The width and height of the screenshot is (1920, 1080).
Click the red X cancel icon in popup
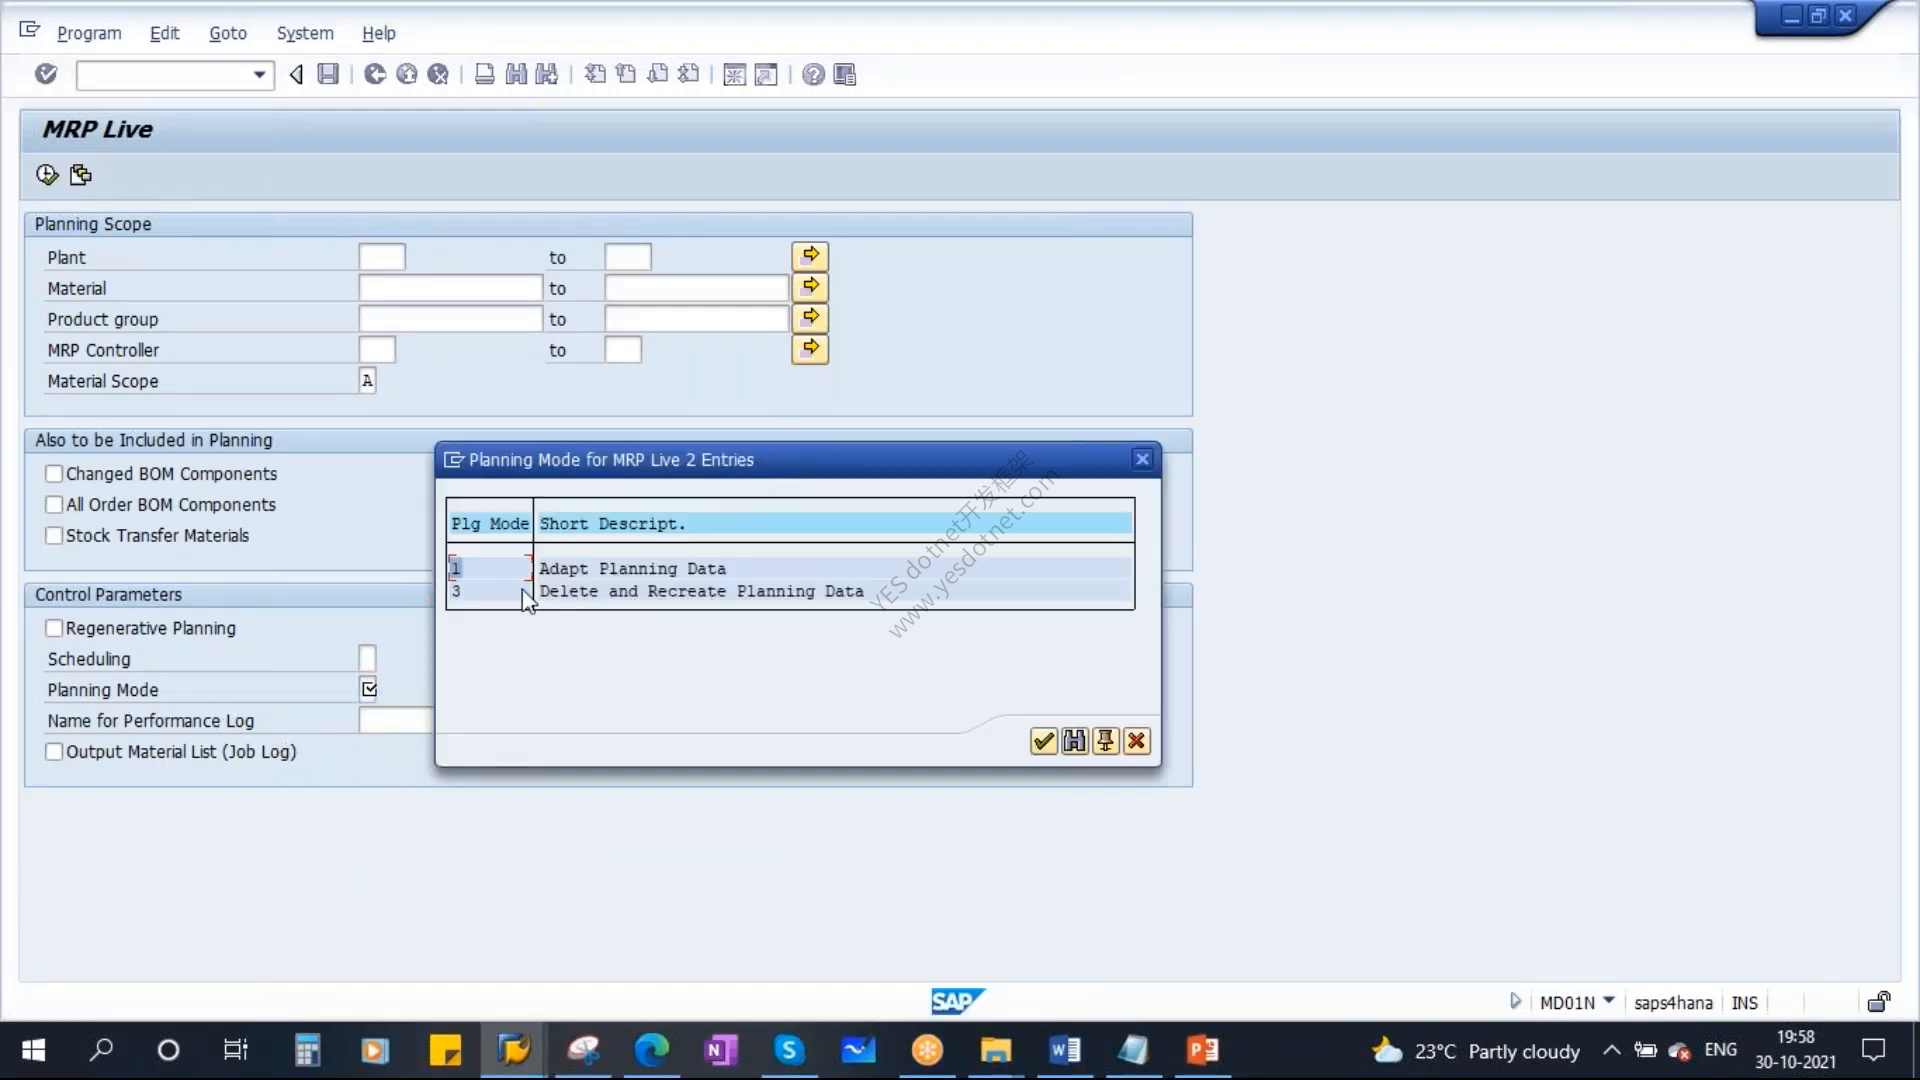[x=1136, y=741]
